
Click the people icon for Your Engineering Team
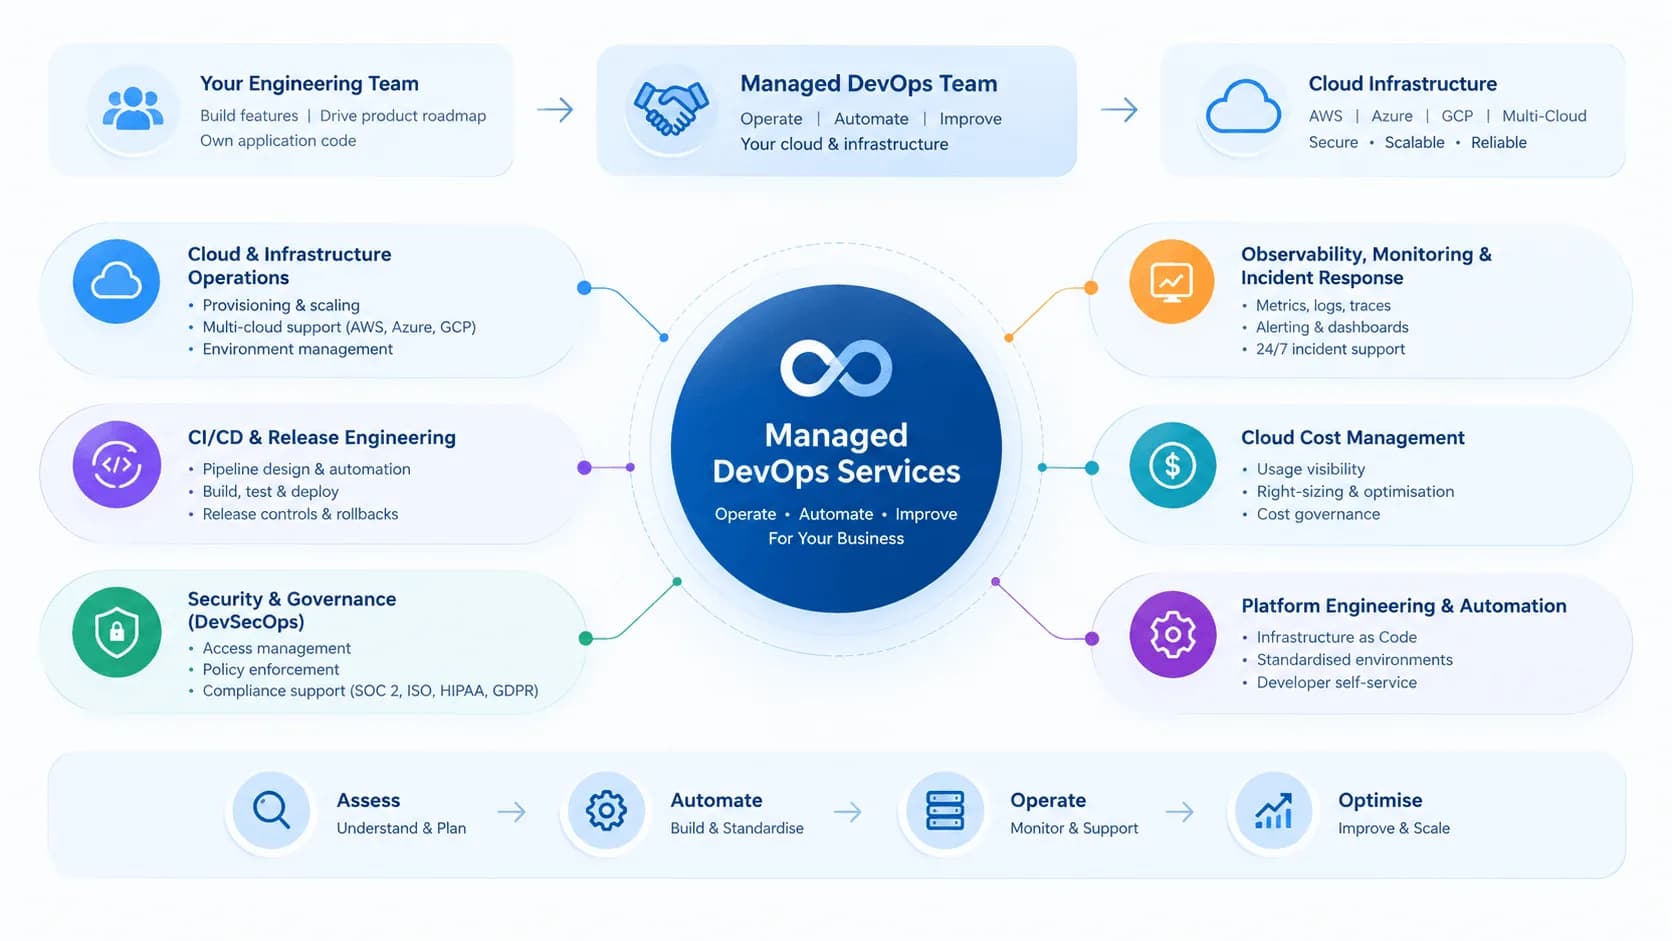[x=133, y=109]
